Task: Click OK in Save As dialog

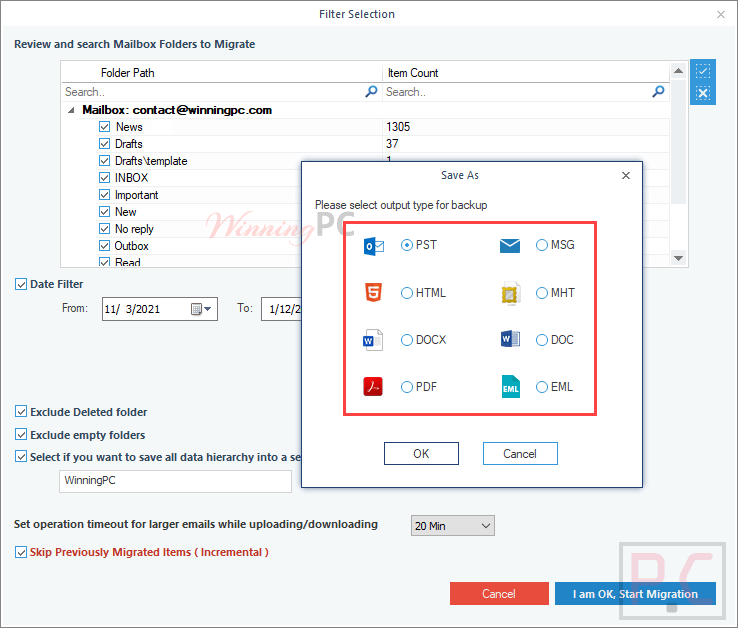Action: (x=421, y=453)
